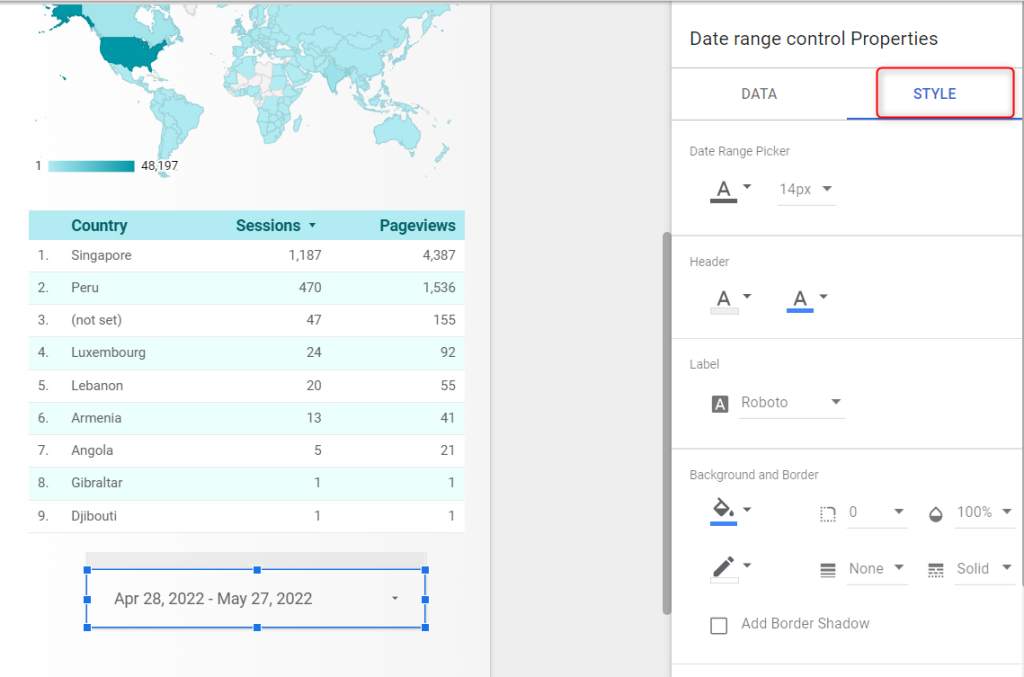1024x677 pixels.
Task: Open Header blue font color picker
Action: point(807,300)
